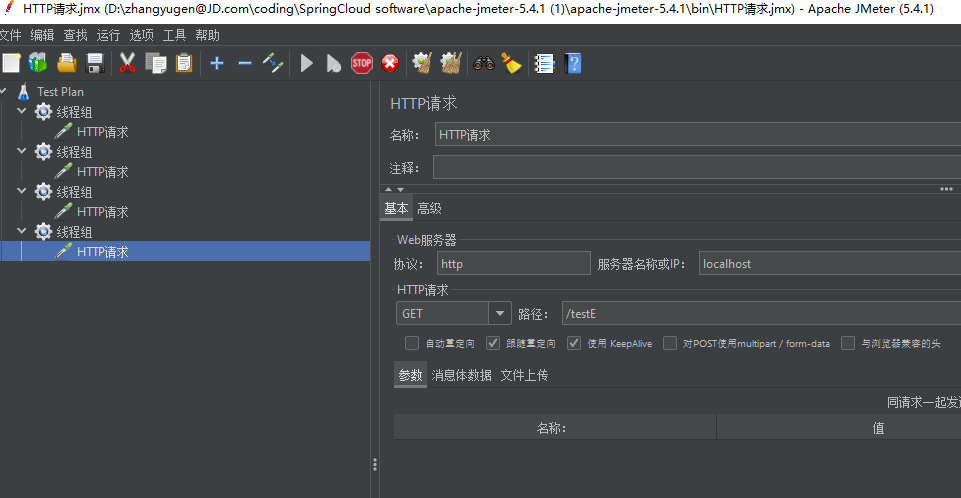Switch to the 高级 tab
Viewport: 961px width, 498px height.
point(429,208)
